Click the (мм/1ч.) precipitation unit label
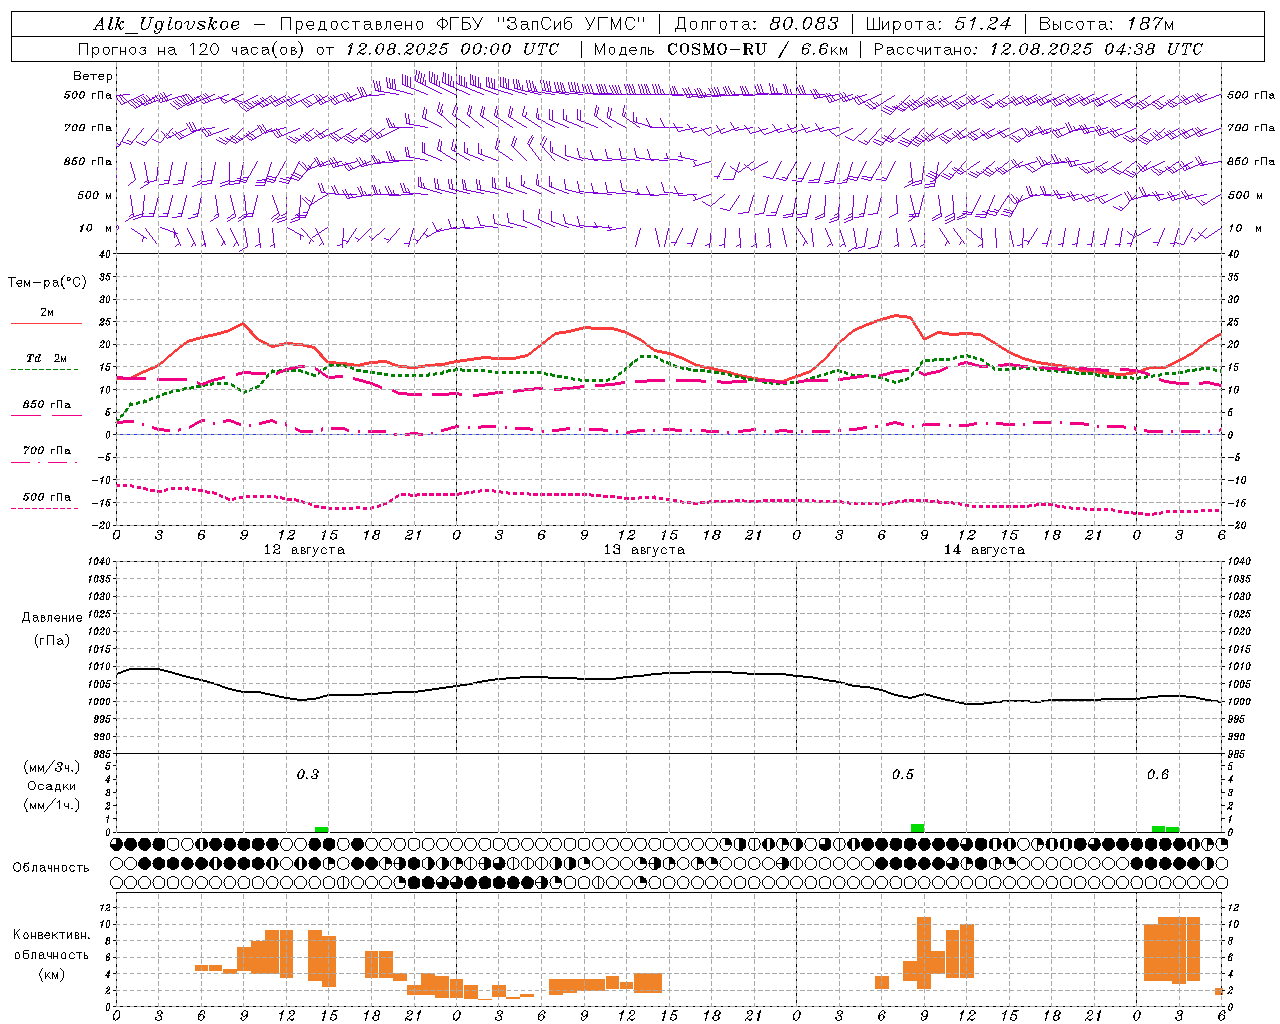This screenshot has width=1280, height=1024. pos(51,805)
